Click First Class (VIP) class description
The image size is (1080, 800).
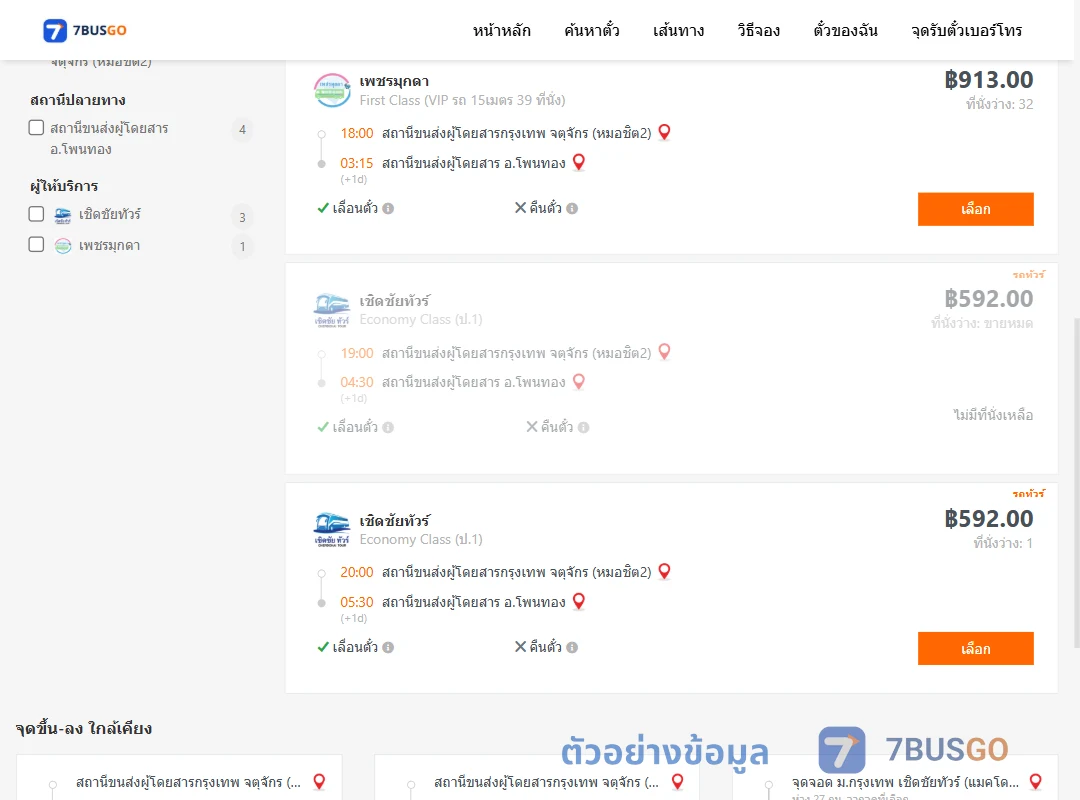[462, 100]
